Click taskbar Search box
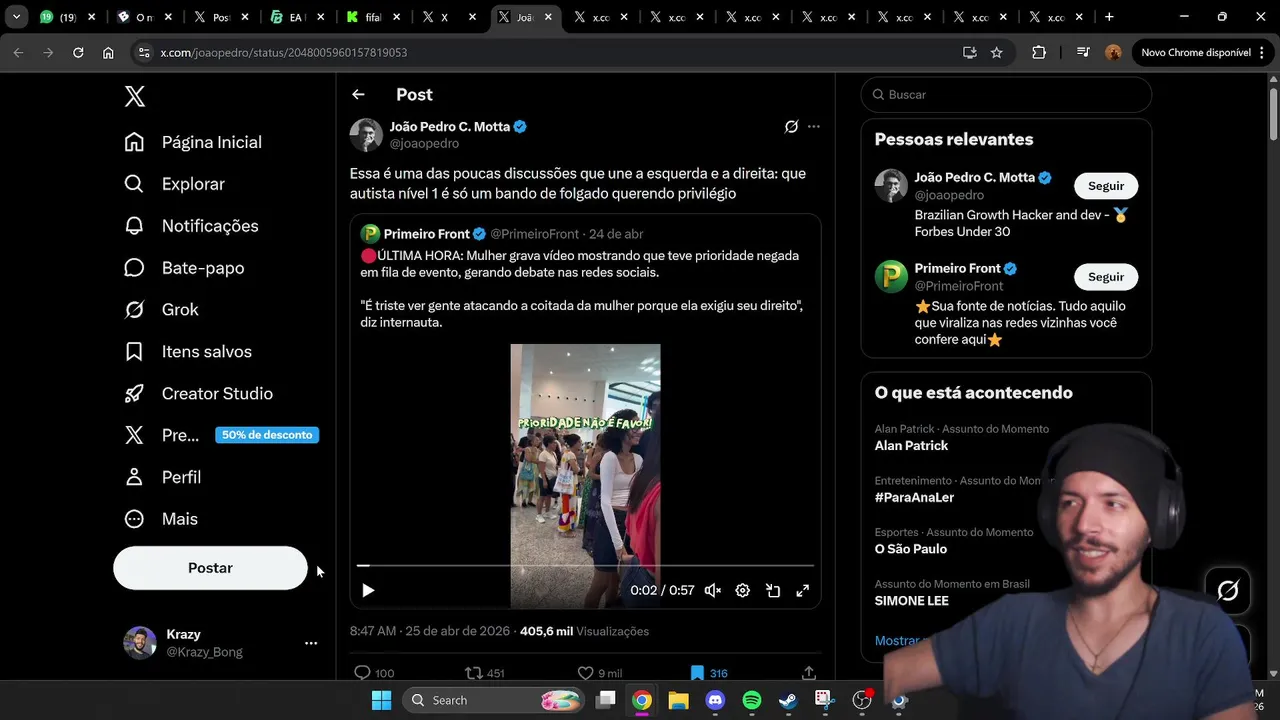Screen dimensions: 1280x720 coord(494,701)
